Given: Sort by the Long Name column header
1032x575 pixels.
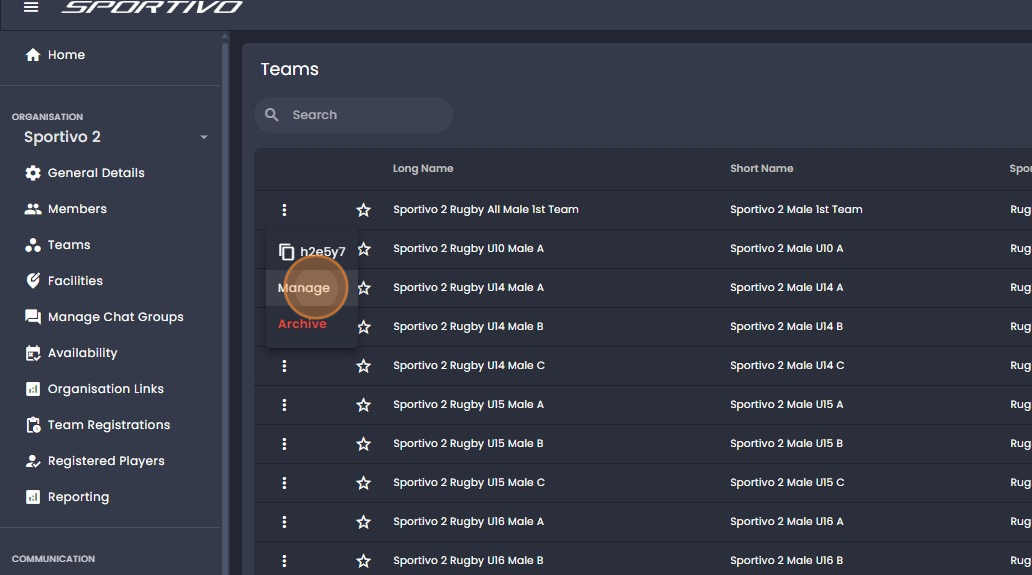Looking at the screenshot, I should click(x=423, y=168).
